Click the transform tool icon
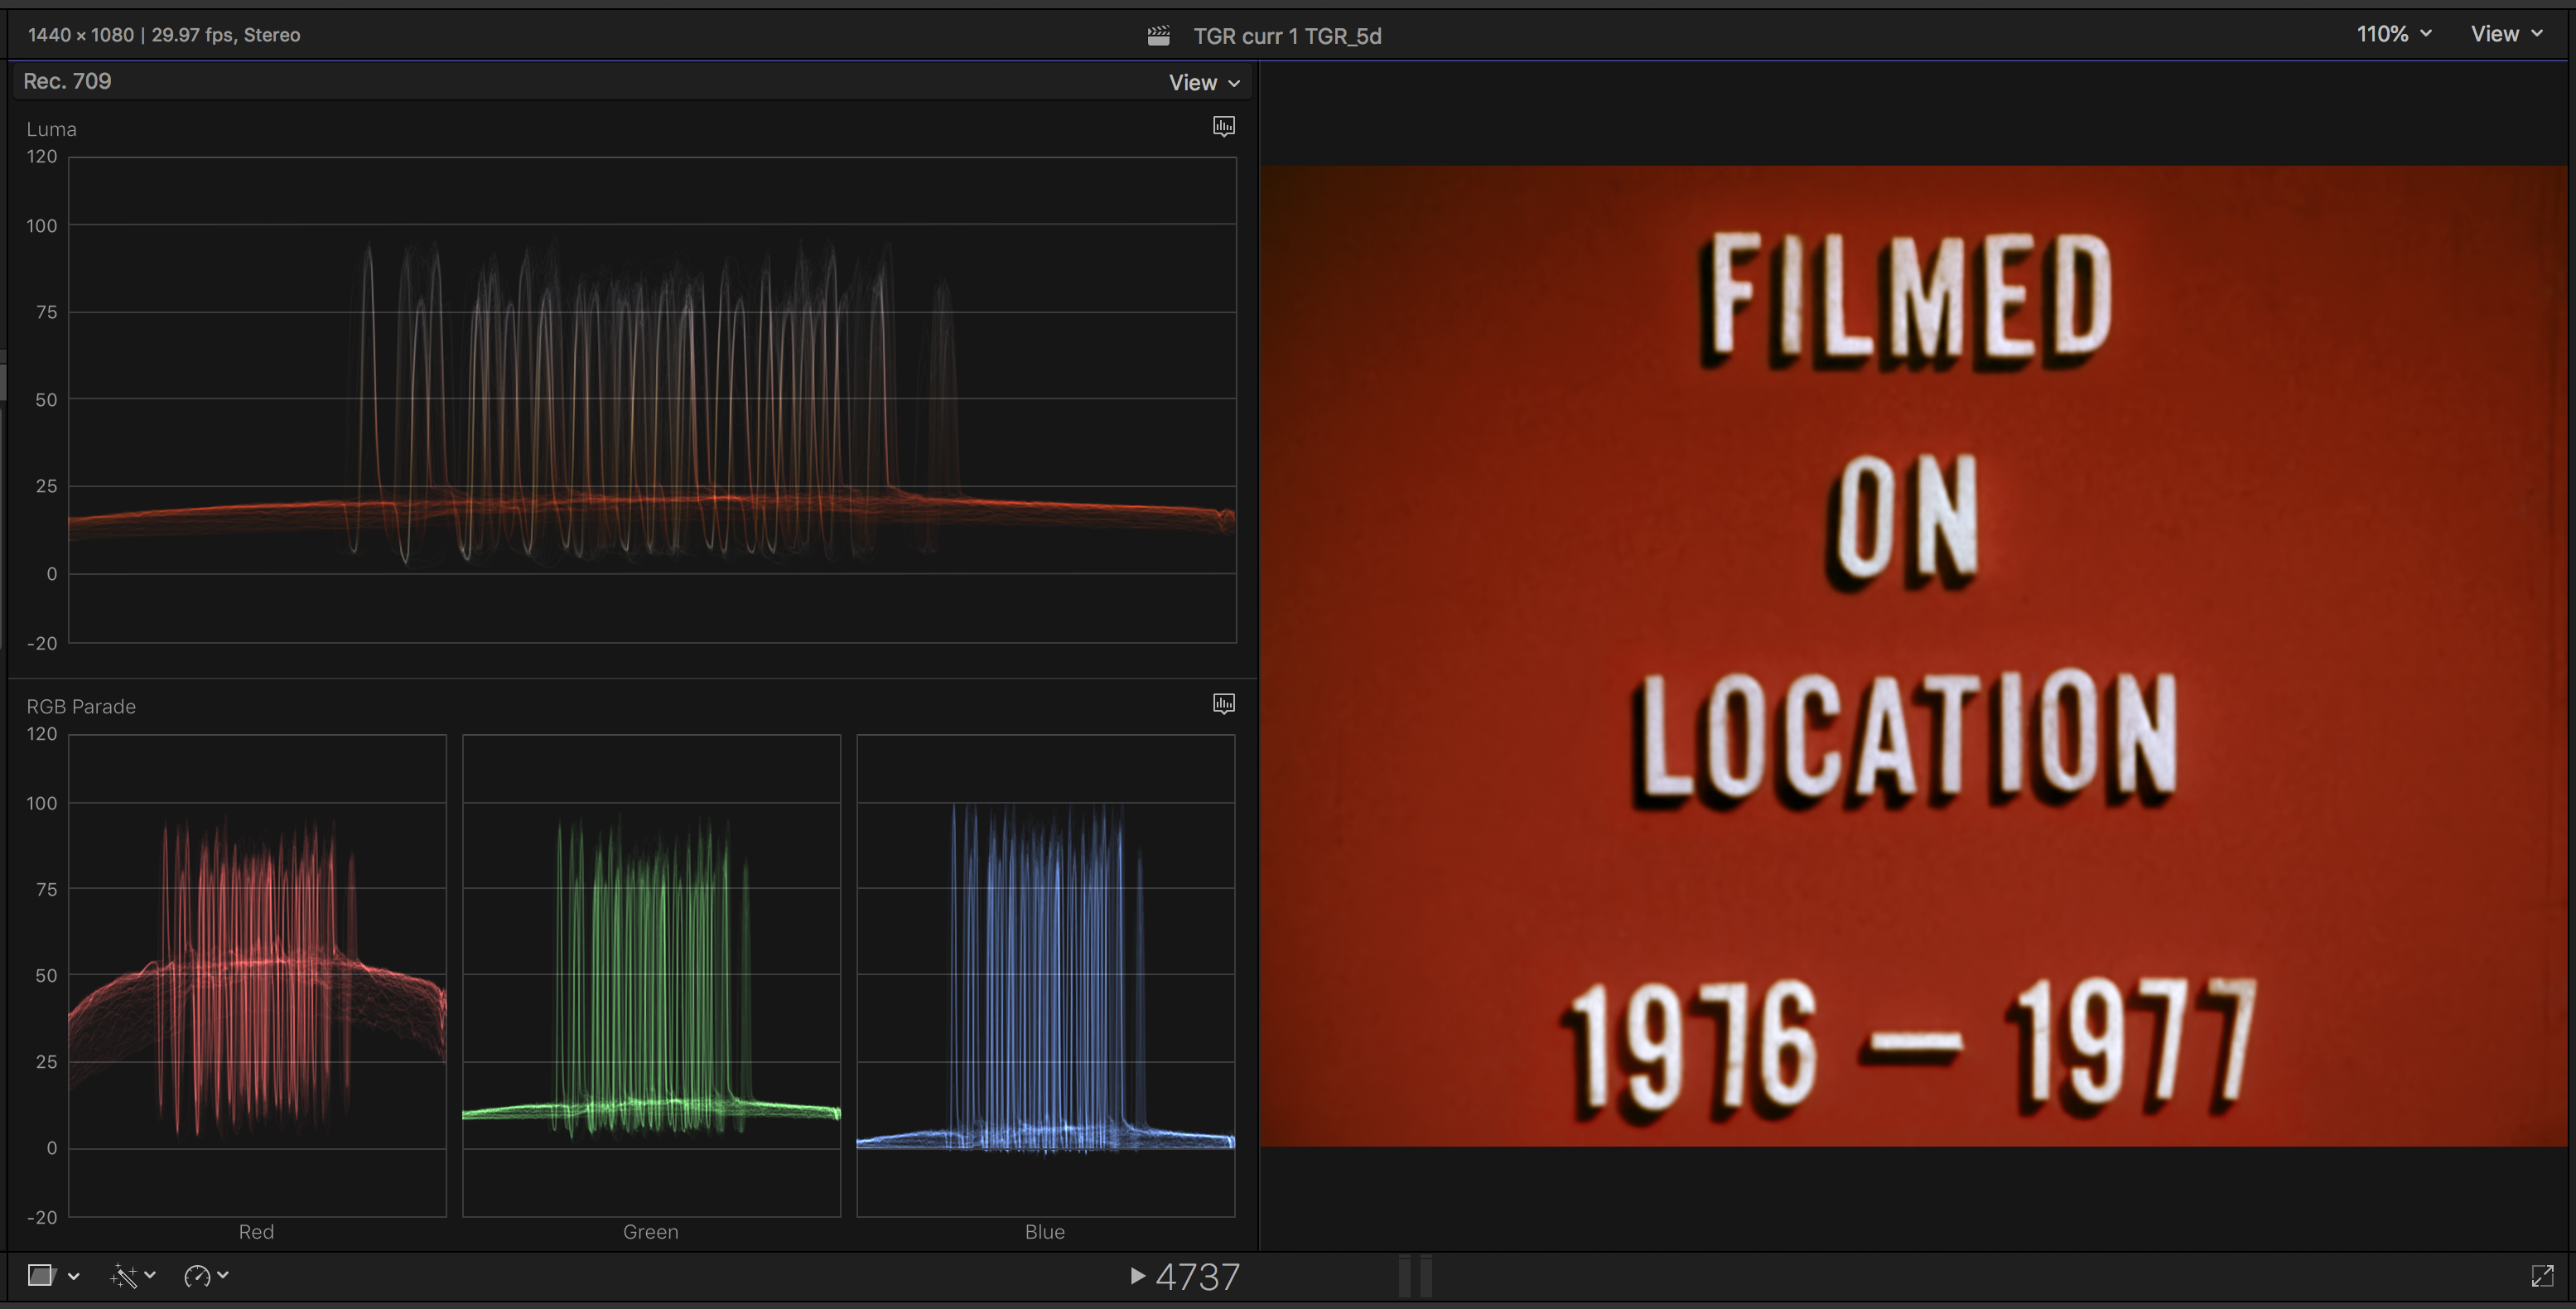The image size is (2576, 1309). 40,1275
